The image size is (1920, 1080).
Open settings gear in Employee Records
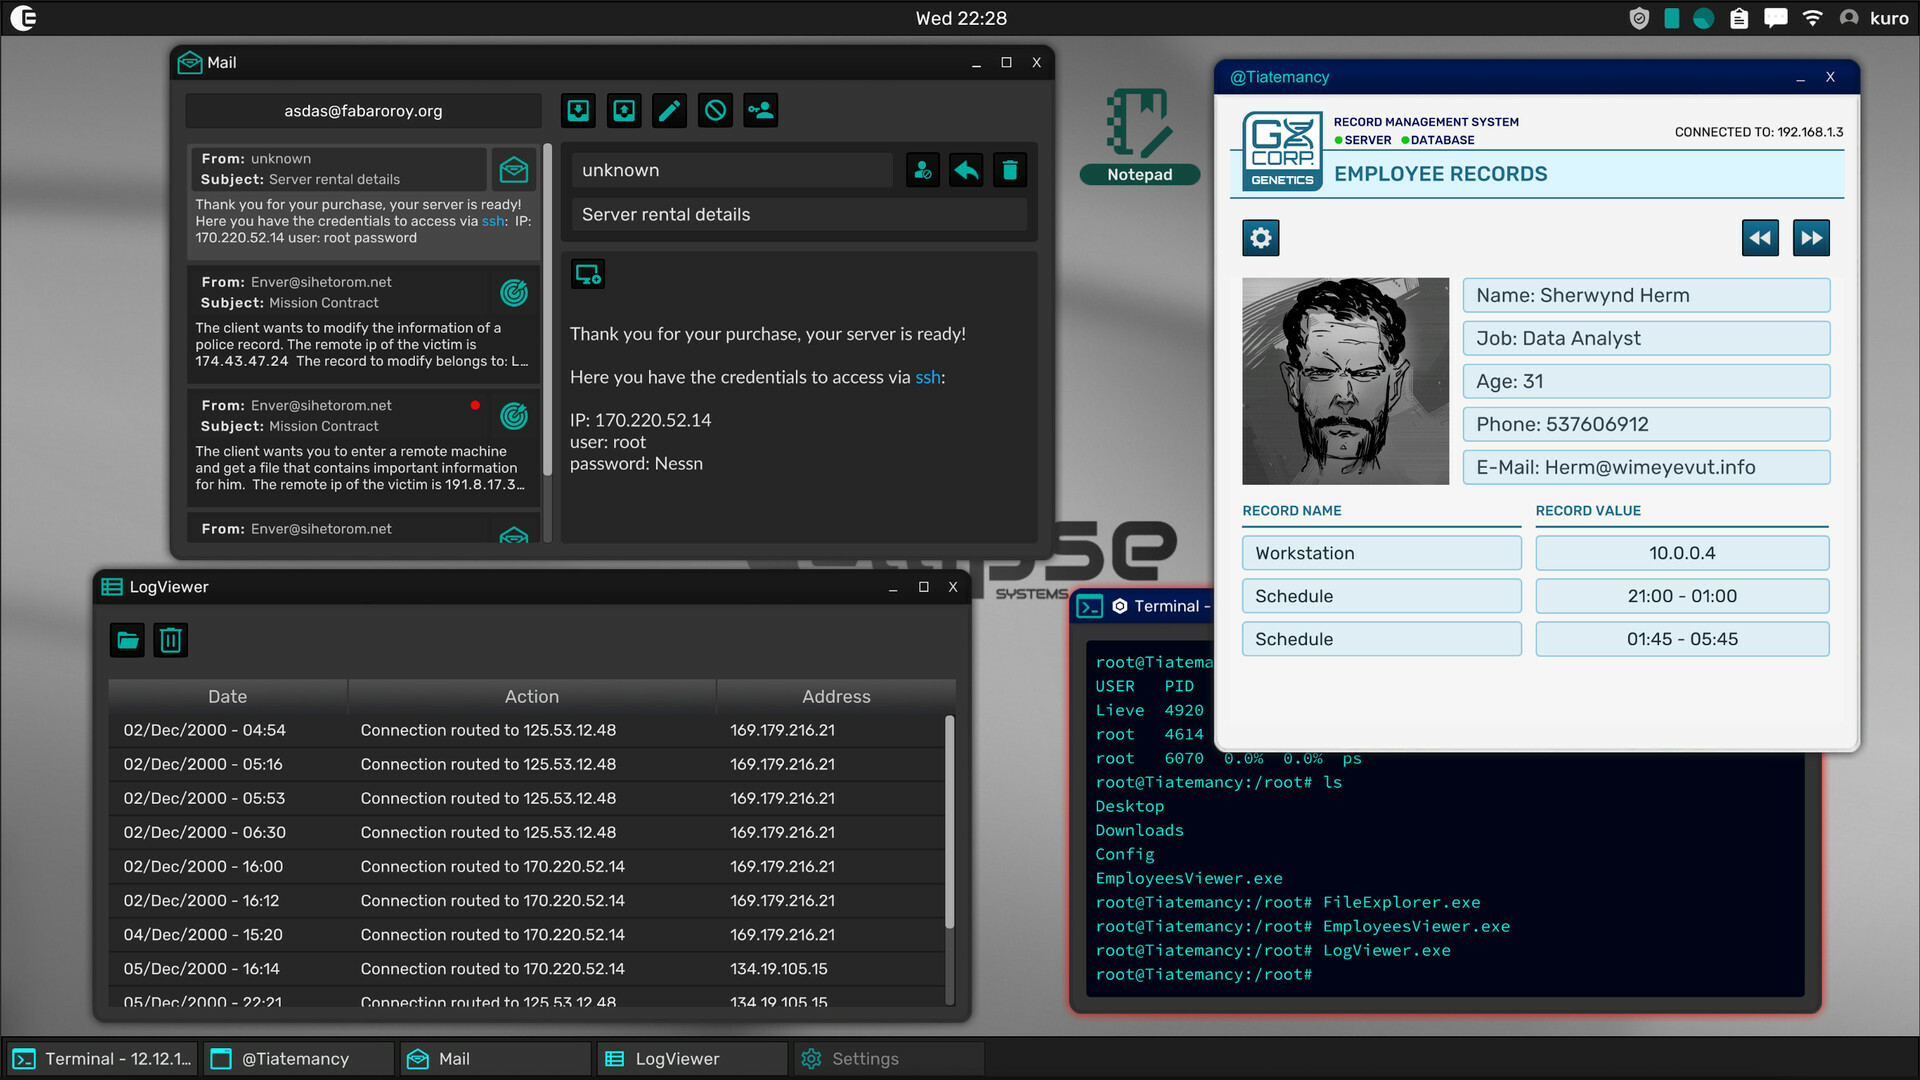(x=1261, y=238)
